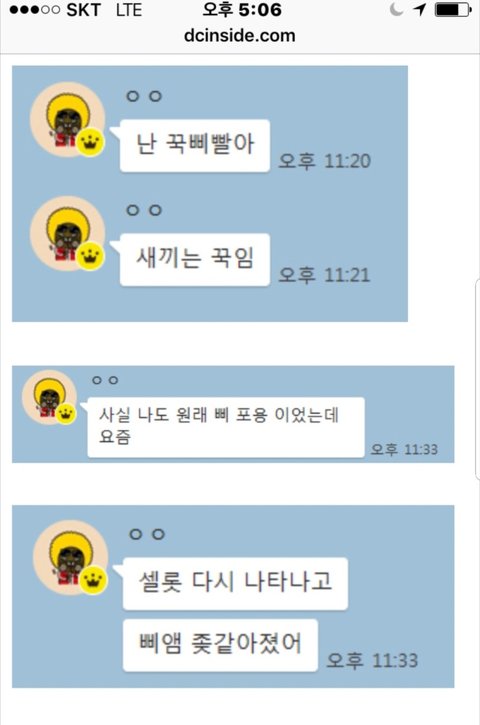Tap the 새끼는 꾹임 message bubble
Screen dimensions: 480x725
tap(195, 260)
